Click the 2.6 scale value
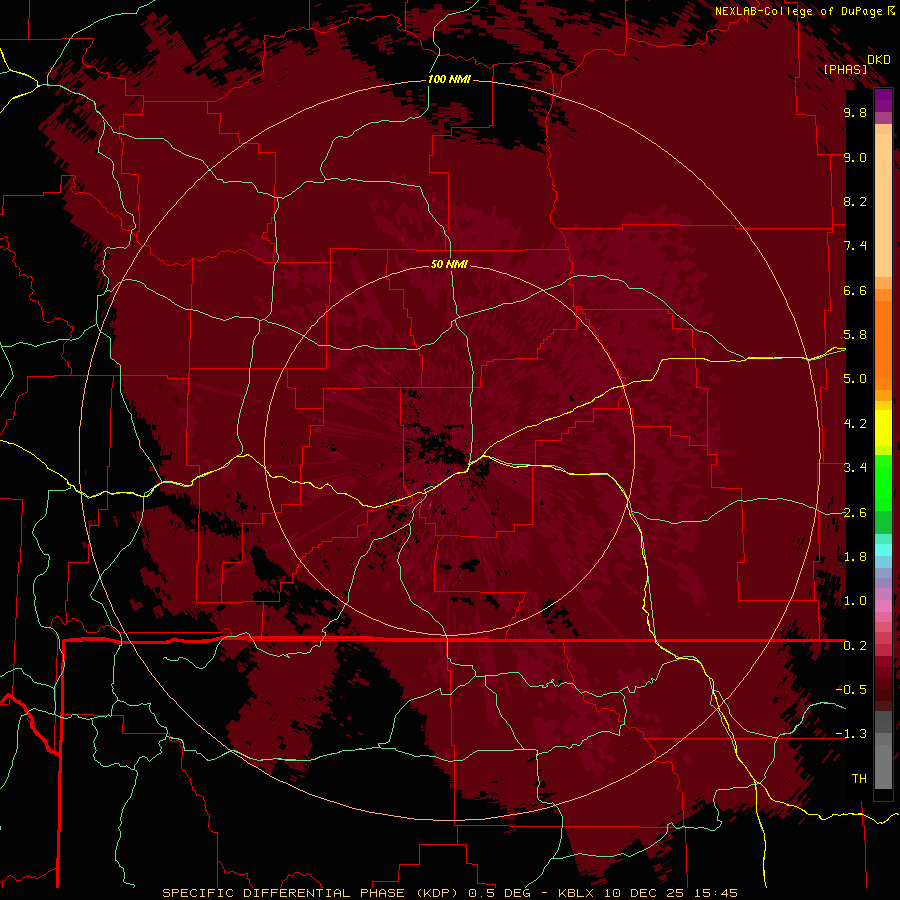Screen dimensions: 900x900 (855, 513)
